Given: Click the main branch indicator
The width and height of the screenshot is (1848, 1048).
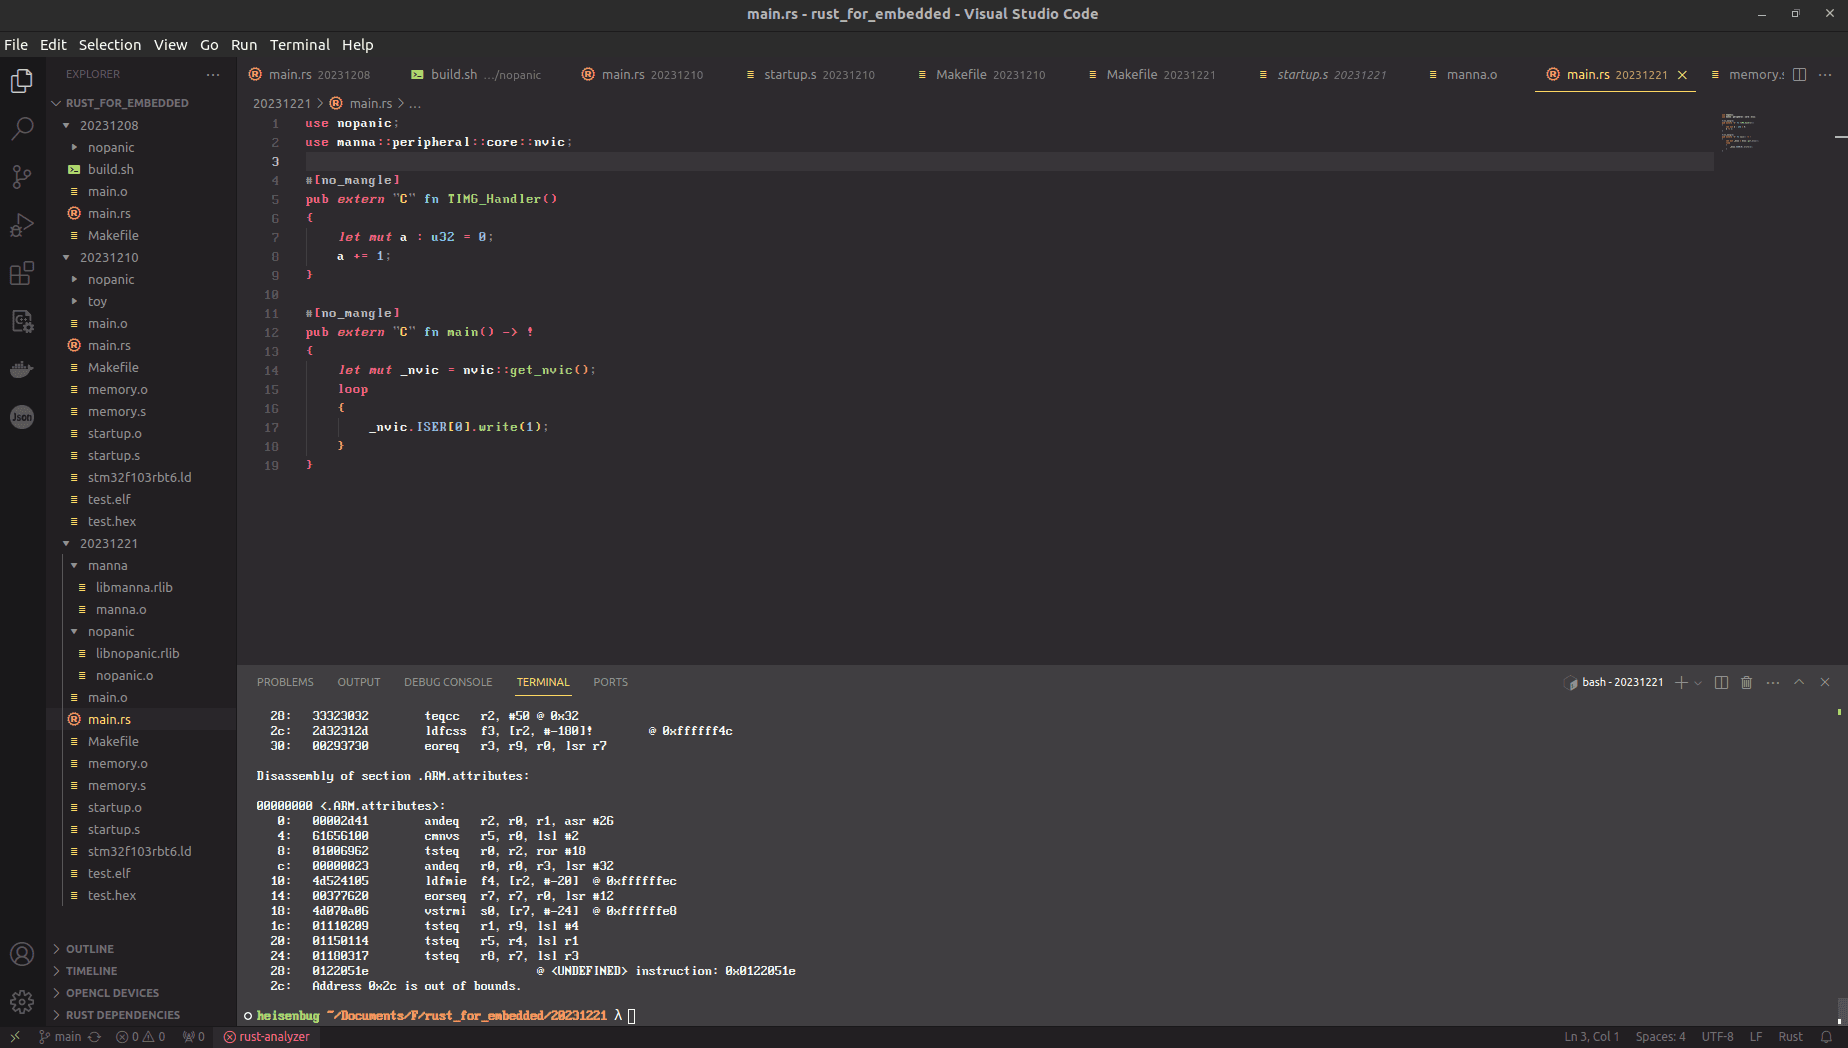Looking at the screenshot, I should 60,1037.
